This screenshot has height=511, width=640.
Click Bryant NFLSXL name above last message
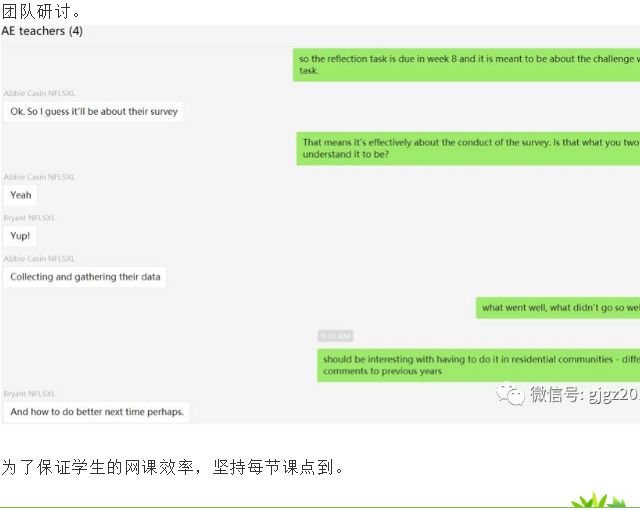[x=29, y=393]
